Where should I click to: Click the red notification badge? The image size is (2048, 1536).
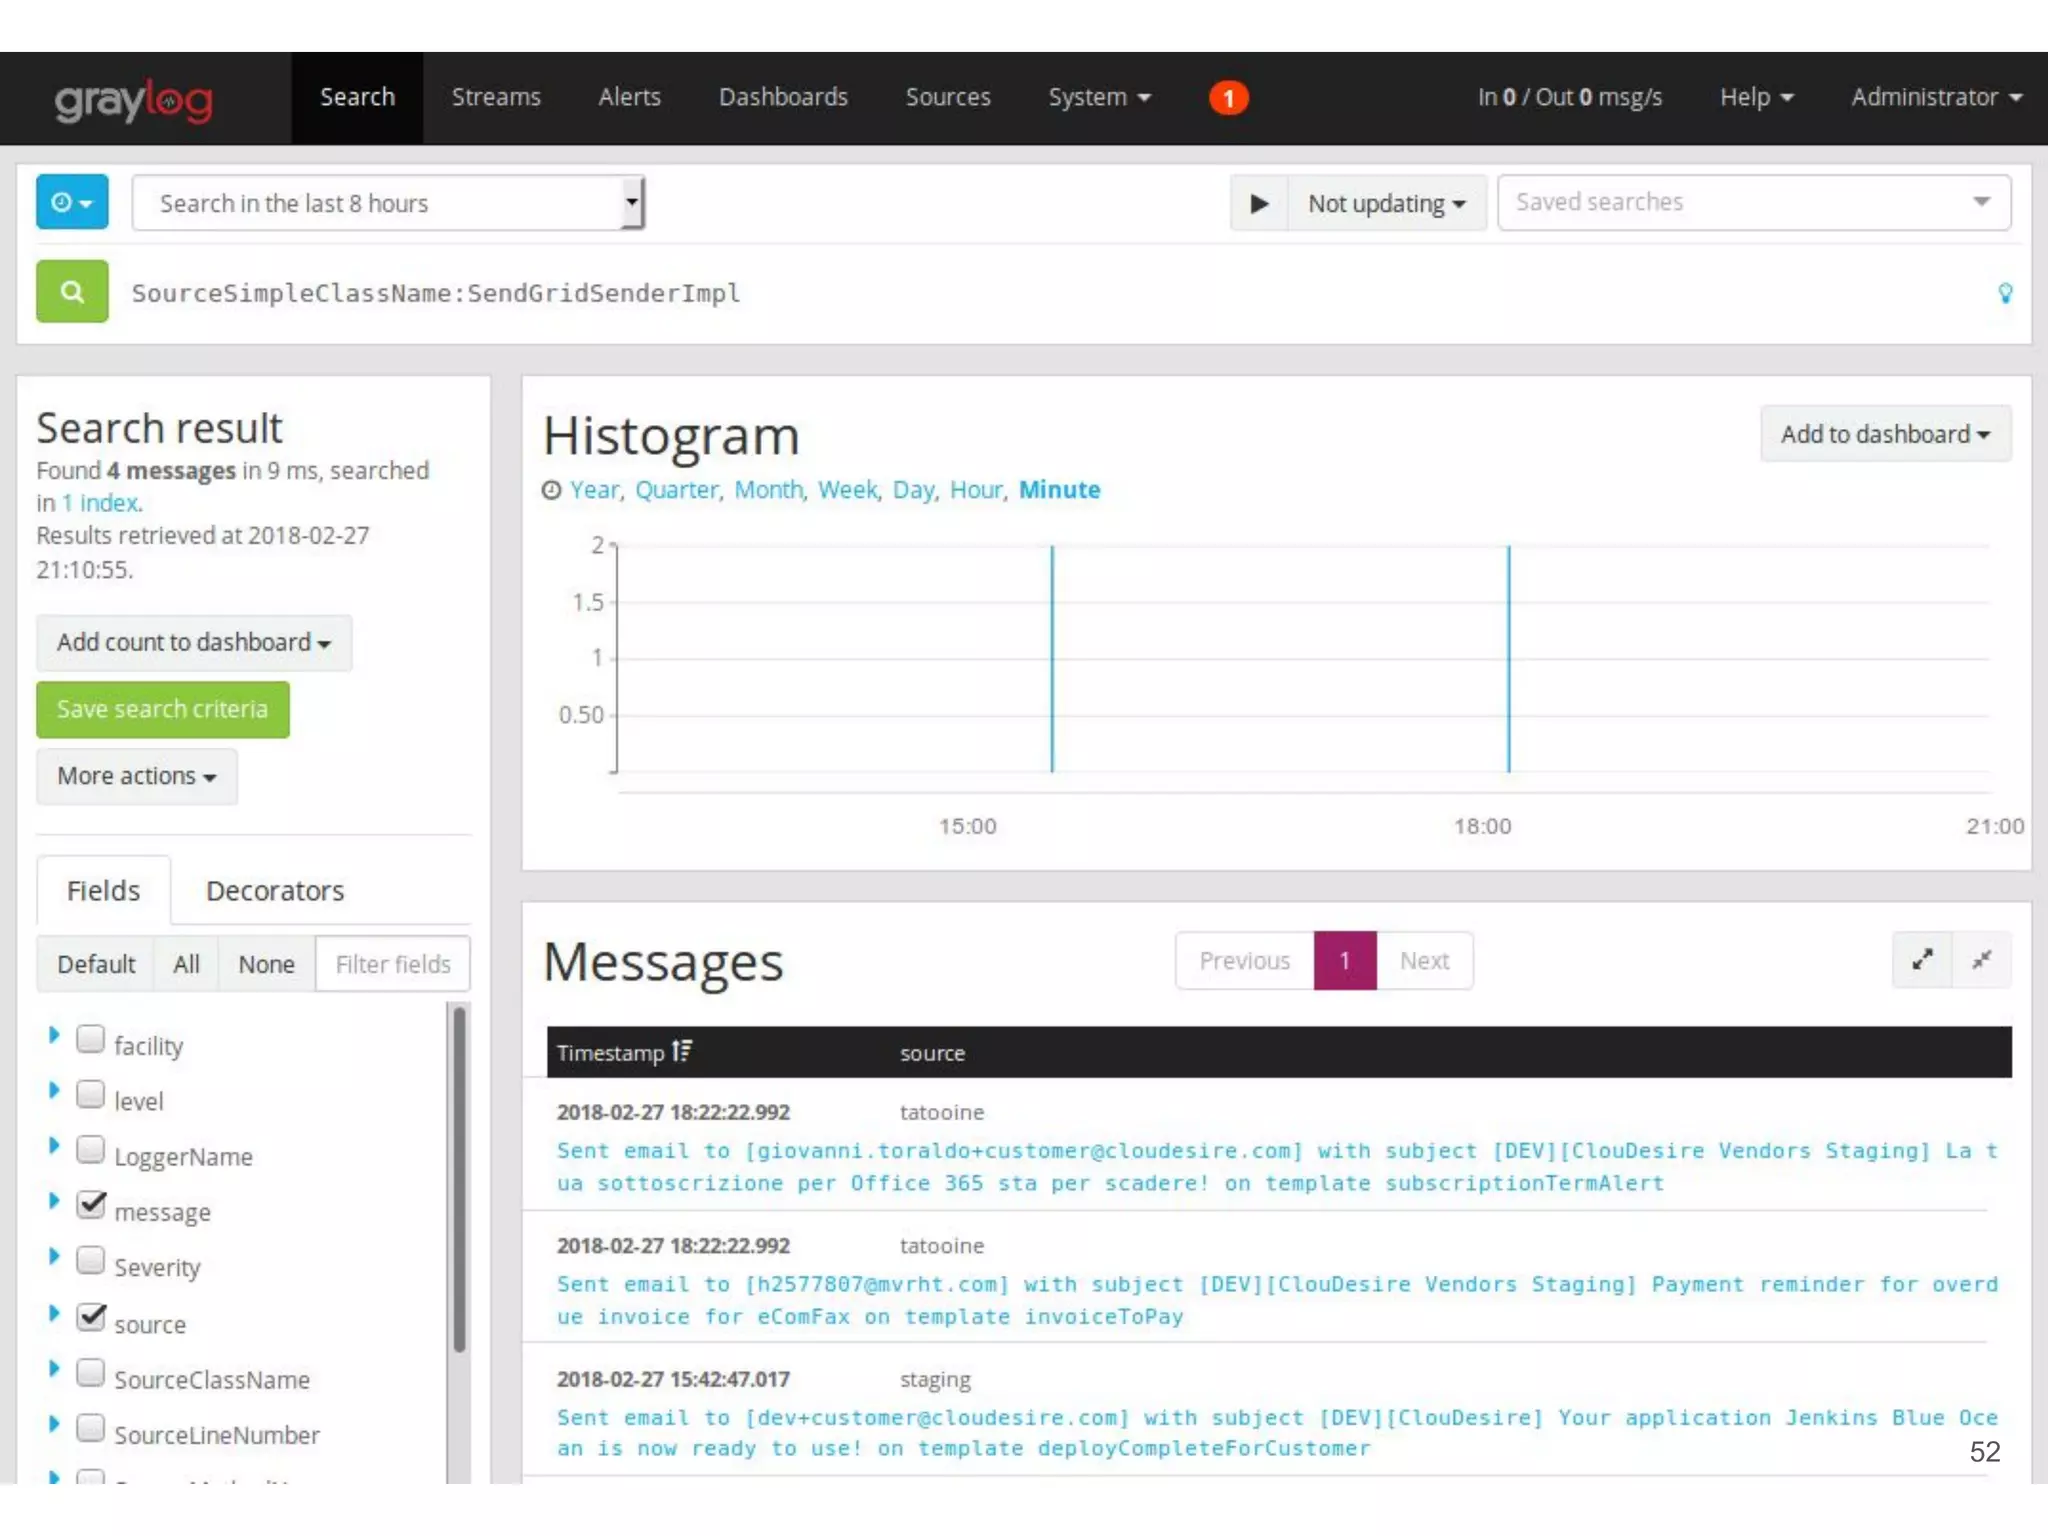1228,98
